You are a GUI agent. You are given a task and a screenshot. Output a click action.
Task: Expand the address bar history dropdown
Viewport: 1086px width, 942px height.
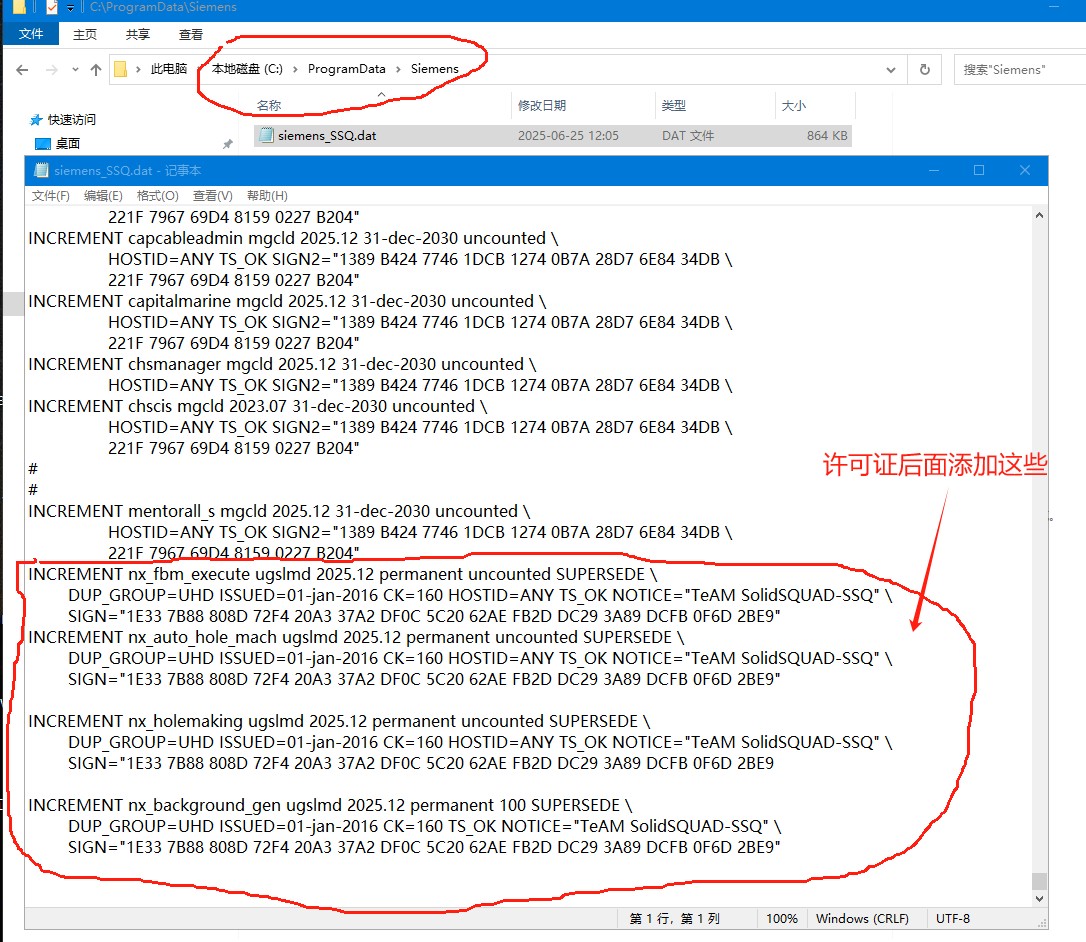891,69
